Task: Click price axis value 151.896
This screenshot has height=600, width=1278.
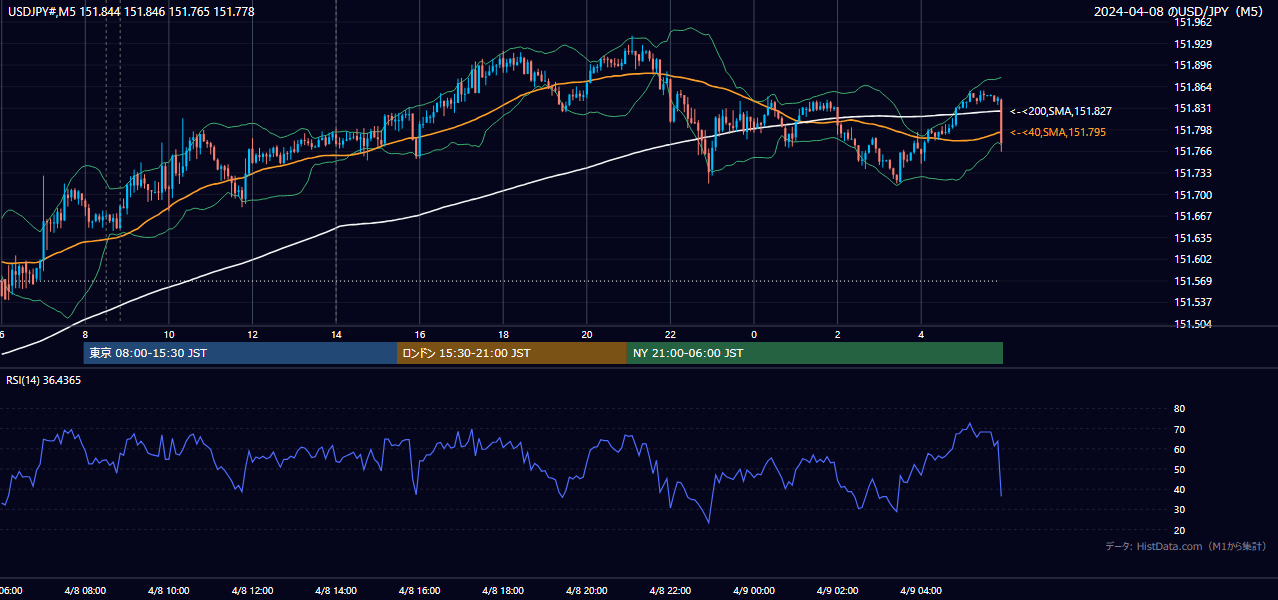Action: click(1192, 65)
